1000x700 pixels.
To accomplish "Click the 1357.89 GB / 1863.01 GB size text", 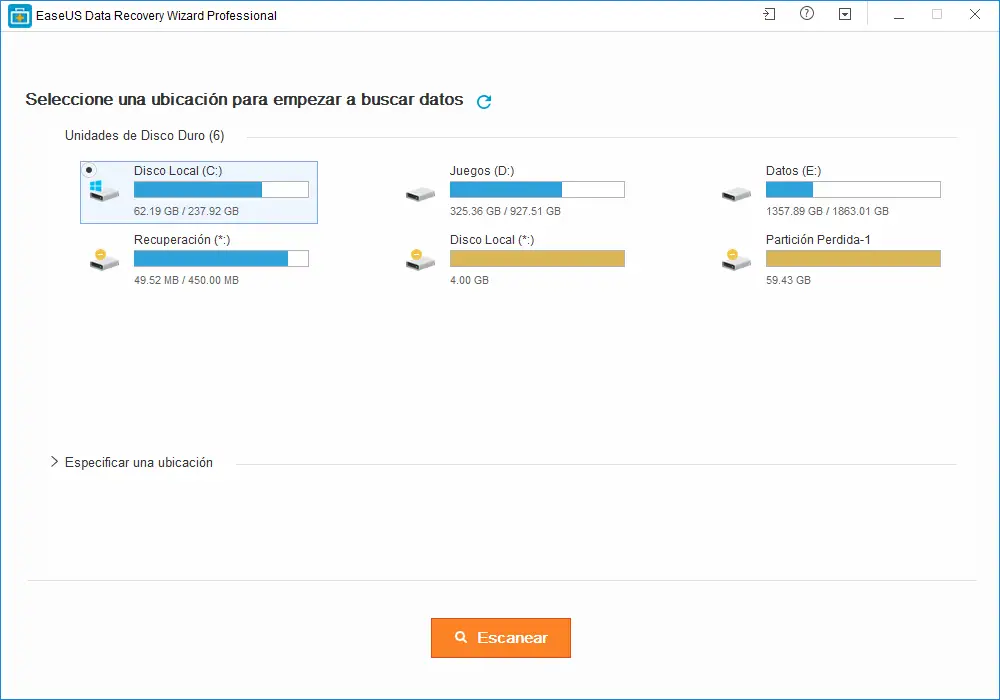I will [827, 211].
